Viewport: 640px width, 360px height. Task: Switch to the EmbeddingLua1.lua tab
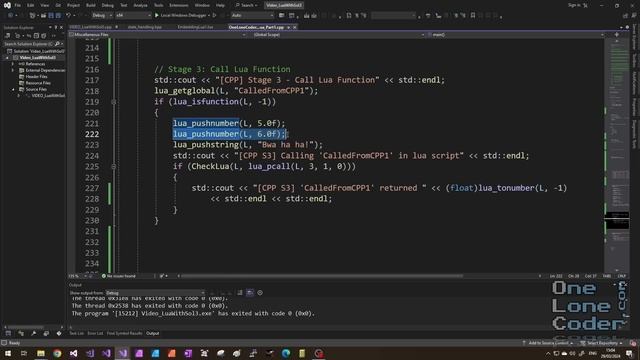pos(195,27)
